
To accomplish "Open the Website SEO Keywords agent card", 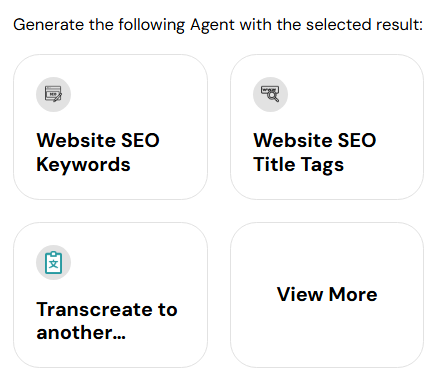I will [x=110, y=127].
